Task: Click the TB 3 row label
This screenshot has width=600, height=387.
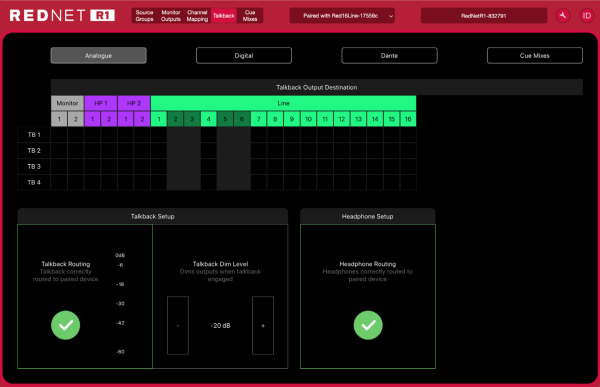Action: click(x=34, y=167)
